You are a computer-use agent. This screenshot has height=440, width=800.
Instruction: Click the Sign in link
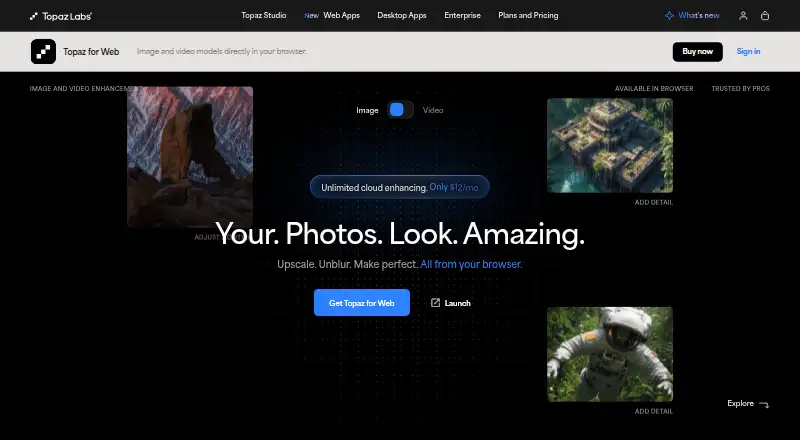[748, 52]
